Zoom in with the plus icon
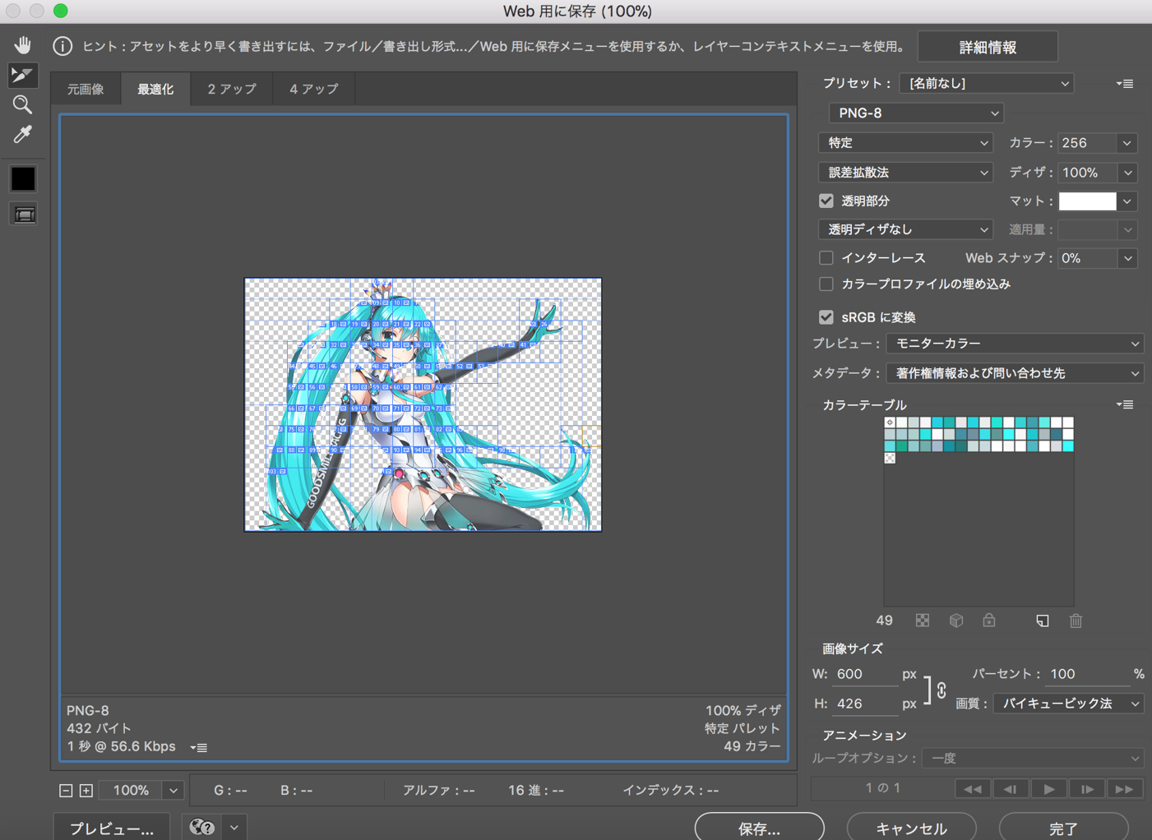This screenshot has height=840, width=1152. [x=86, y=791]
